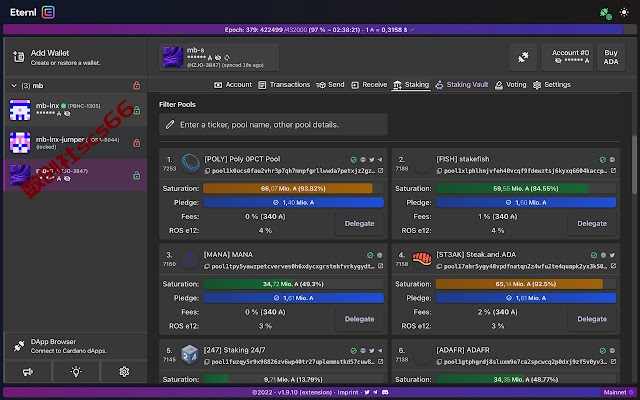Select the Staking tab
The height and width of the screenshot is (400, 640).
tap(411, 85)
